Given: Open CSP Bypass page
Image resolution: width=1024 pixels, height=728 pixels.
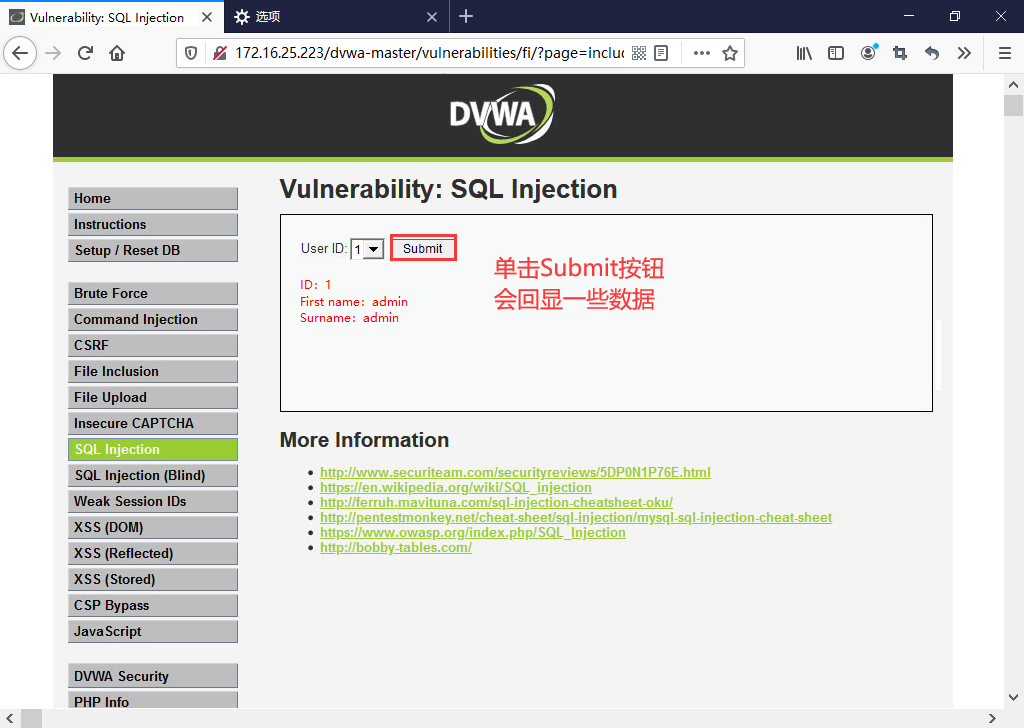Looking at the screenshot, I should click(153, 606).
